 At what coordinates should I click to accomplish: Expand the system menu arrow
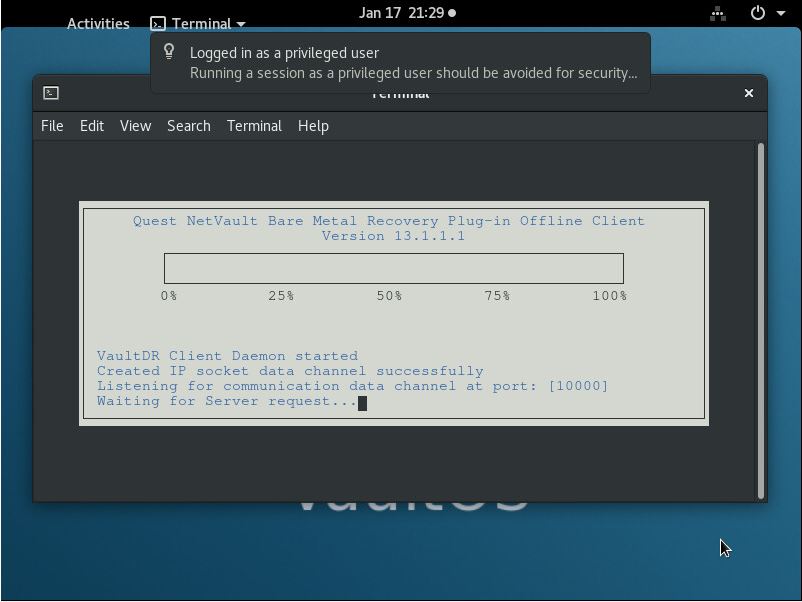(x=781, y=13)
